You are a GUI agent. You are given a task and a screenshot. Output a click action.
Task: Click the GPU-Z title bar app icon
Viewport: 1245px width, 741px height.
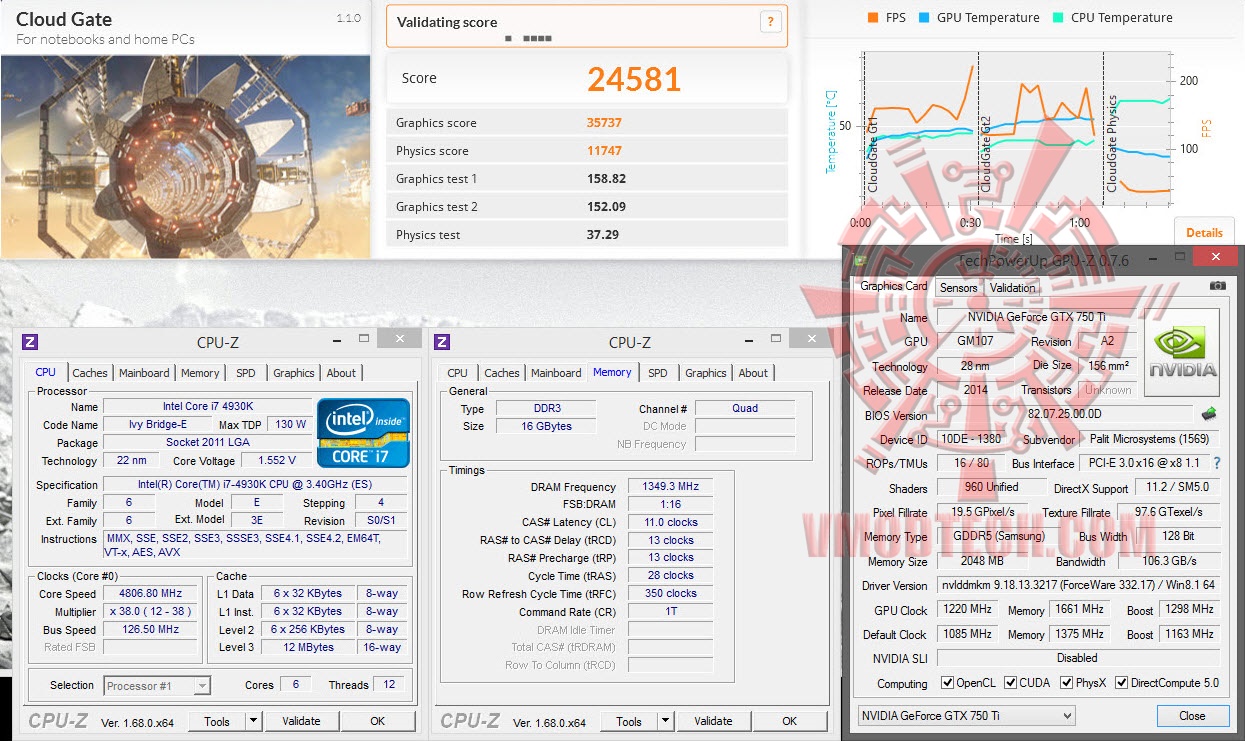point(860,261)
